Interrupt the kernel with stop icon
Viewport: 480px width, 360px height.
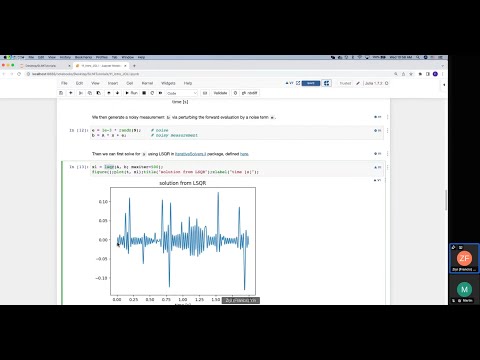[x=144, y=93]
